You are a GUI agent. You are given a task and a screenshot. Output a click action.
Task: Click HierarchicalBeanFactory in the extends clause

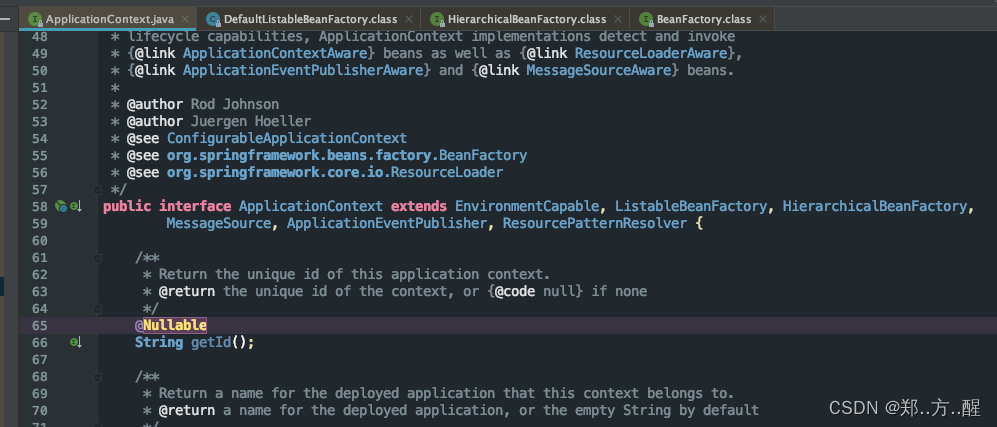point(874,206)
